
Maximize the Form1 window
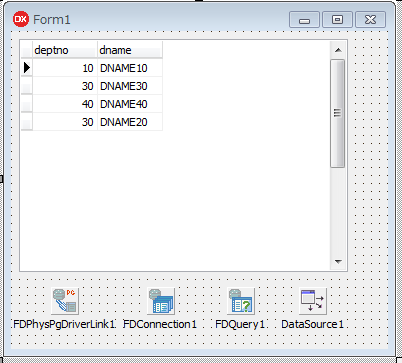pyautogui.click(x=337, y=20)
